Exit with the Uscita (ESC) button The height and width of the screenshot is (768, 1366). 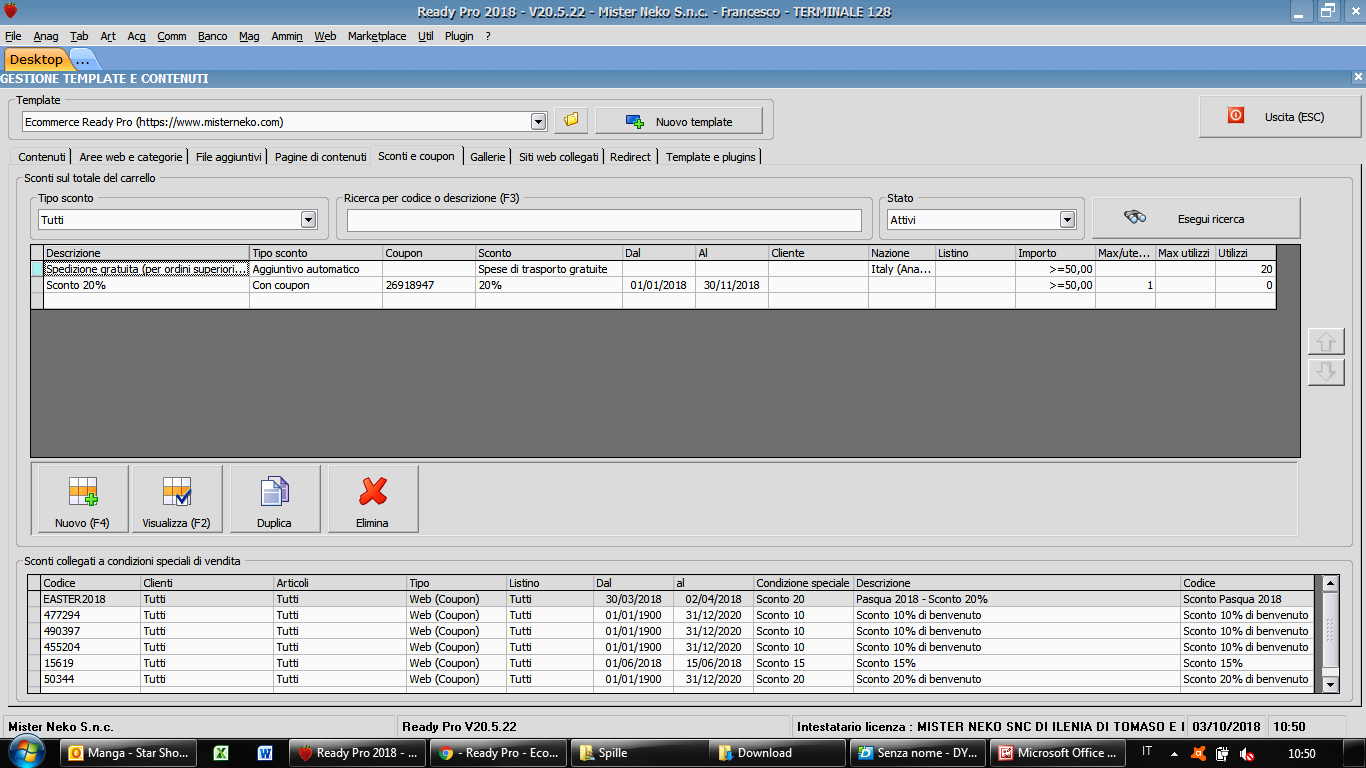click(1280, 117)
